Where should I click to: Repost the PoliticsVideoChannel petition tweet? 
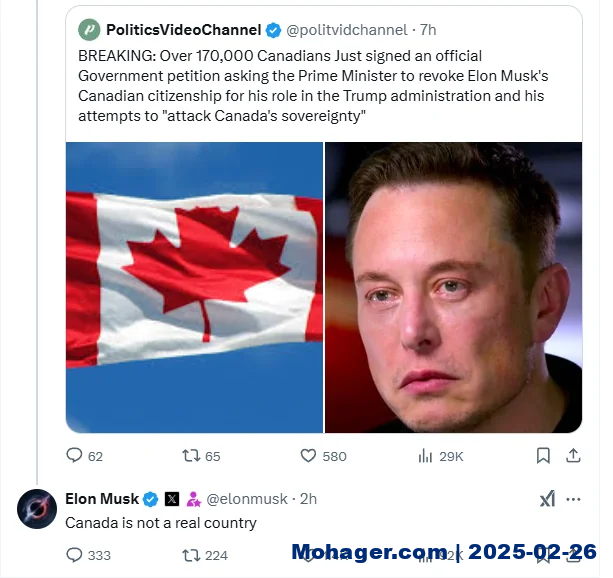[x=201, y=456]
